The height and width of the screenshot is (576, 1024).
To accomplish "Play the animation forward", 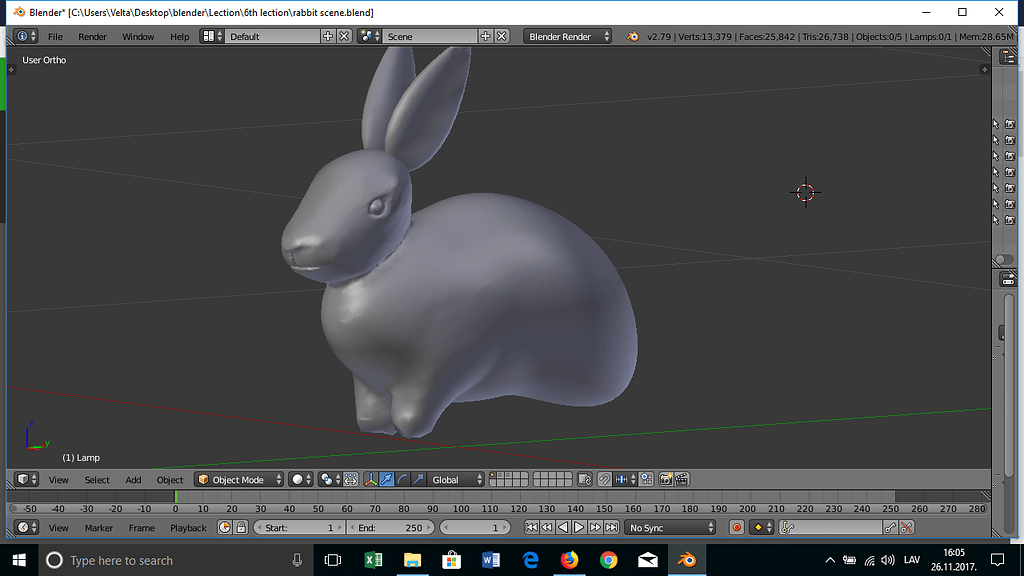I will click(x=579, y=527).
